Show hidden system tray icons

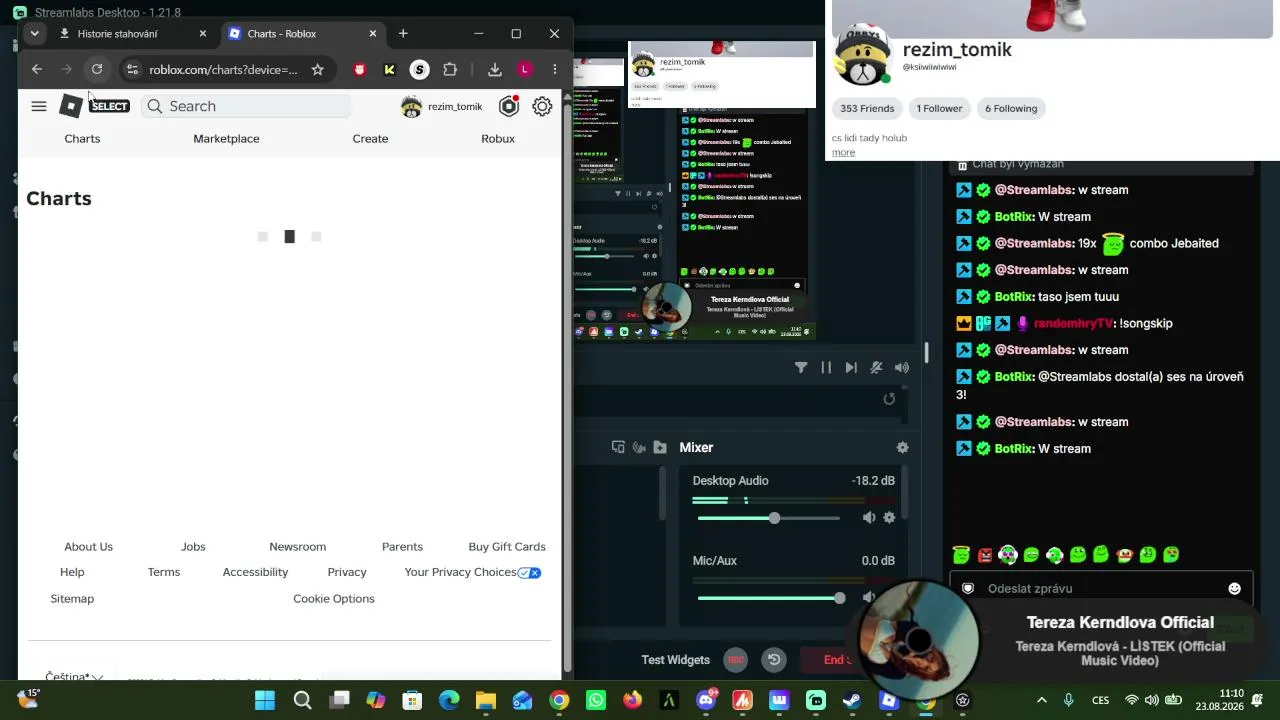pos(1041,700)
